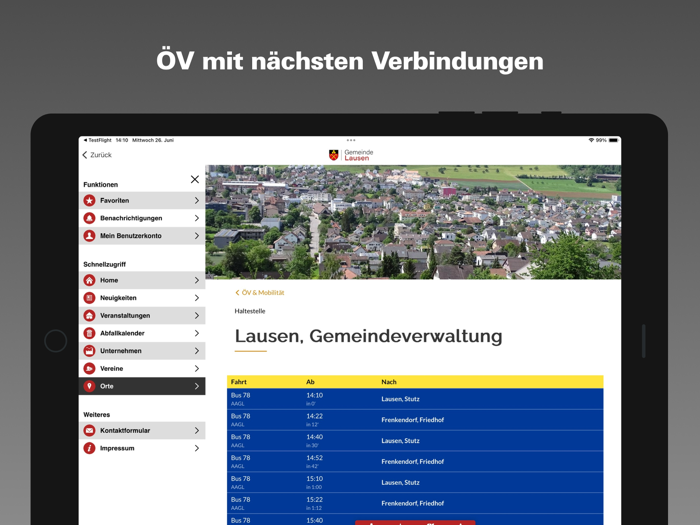Tap the Home house icon
Image resolution: width=700 pixels, height=525 pixels.
[89, 280]
